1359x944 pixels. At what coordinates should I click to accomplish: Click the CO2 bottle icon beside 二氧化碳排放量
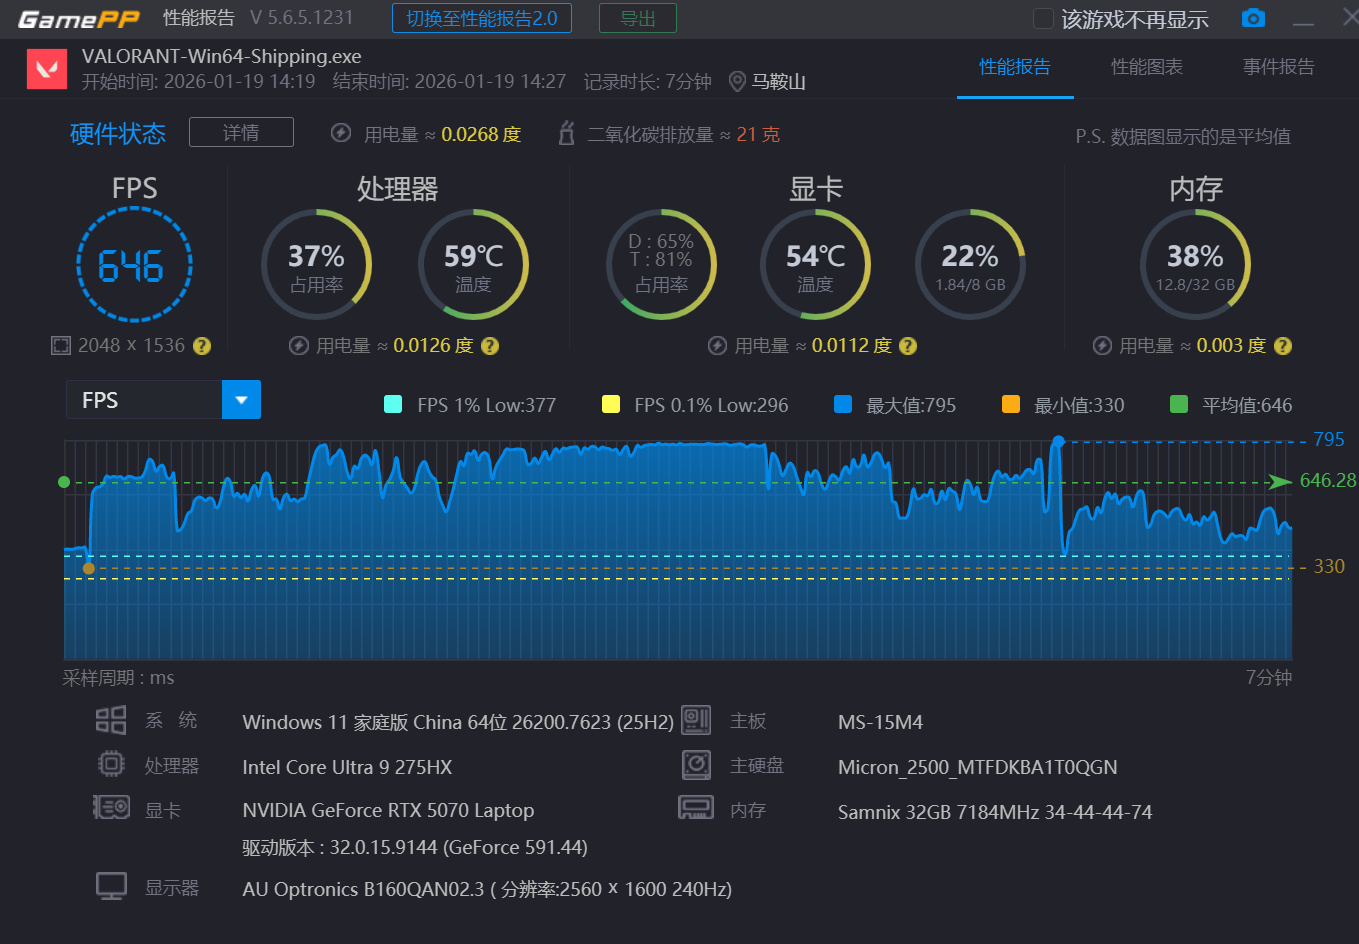coord(566,133)
